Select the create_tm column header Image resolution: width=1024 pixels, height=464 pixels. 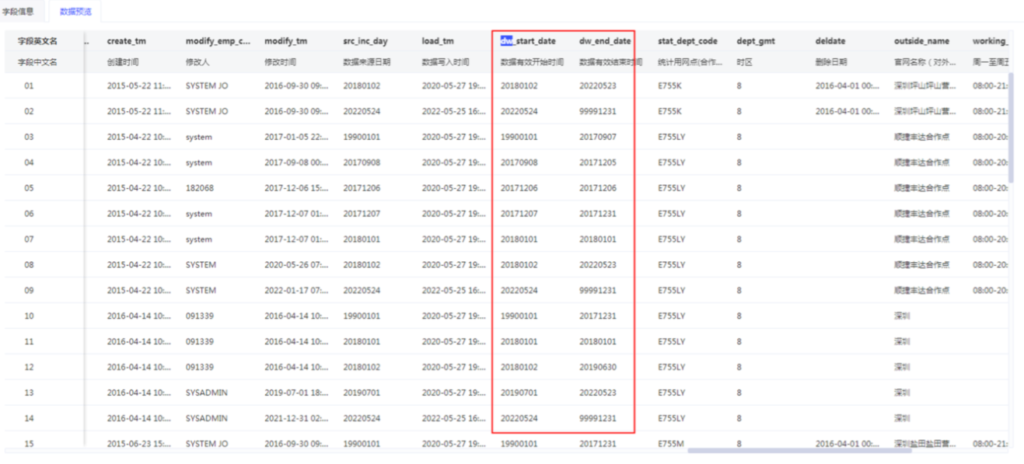pos(129,41)
